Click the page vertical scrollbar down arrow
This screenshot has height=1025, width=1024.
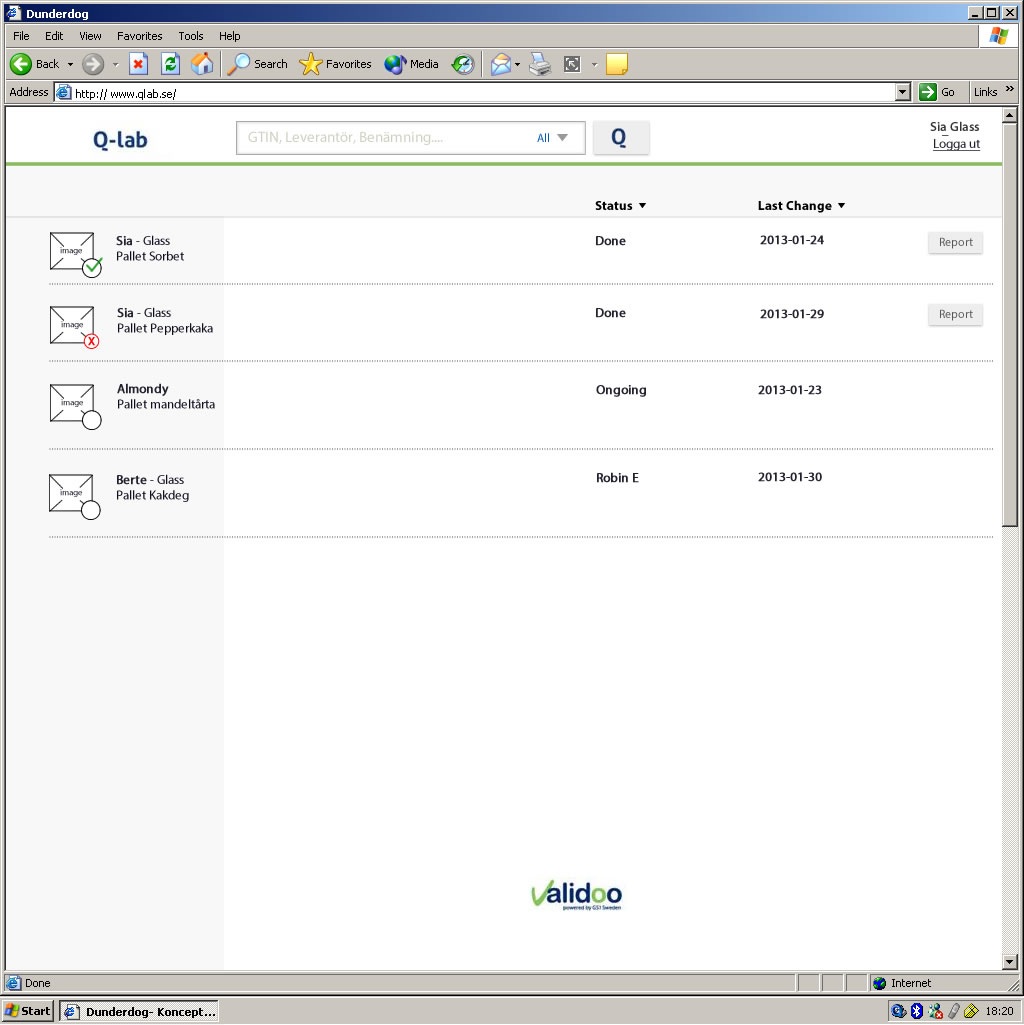coord(1009,962)
